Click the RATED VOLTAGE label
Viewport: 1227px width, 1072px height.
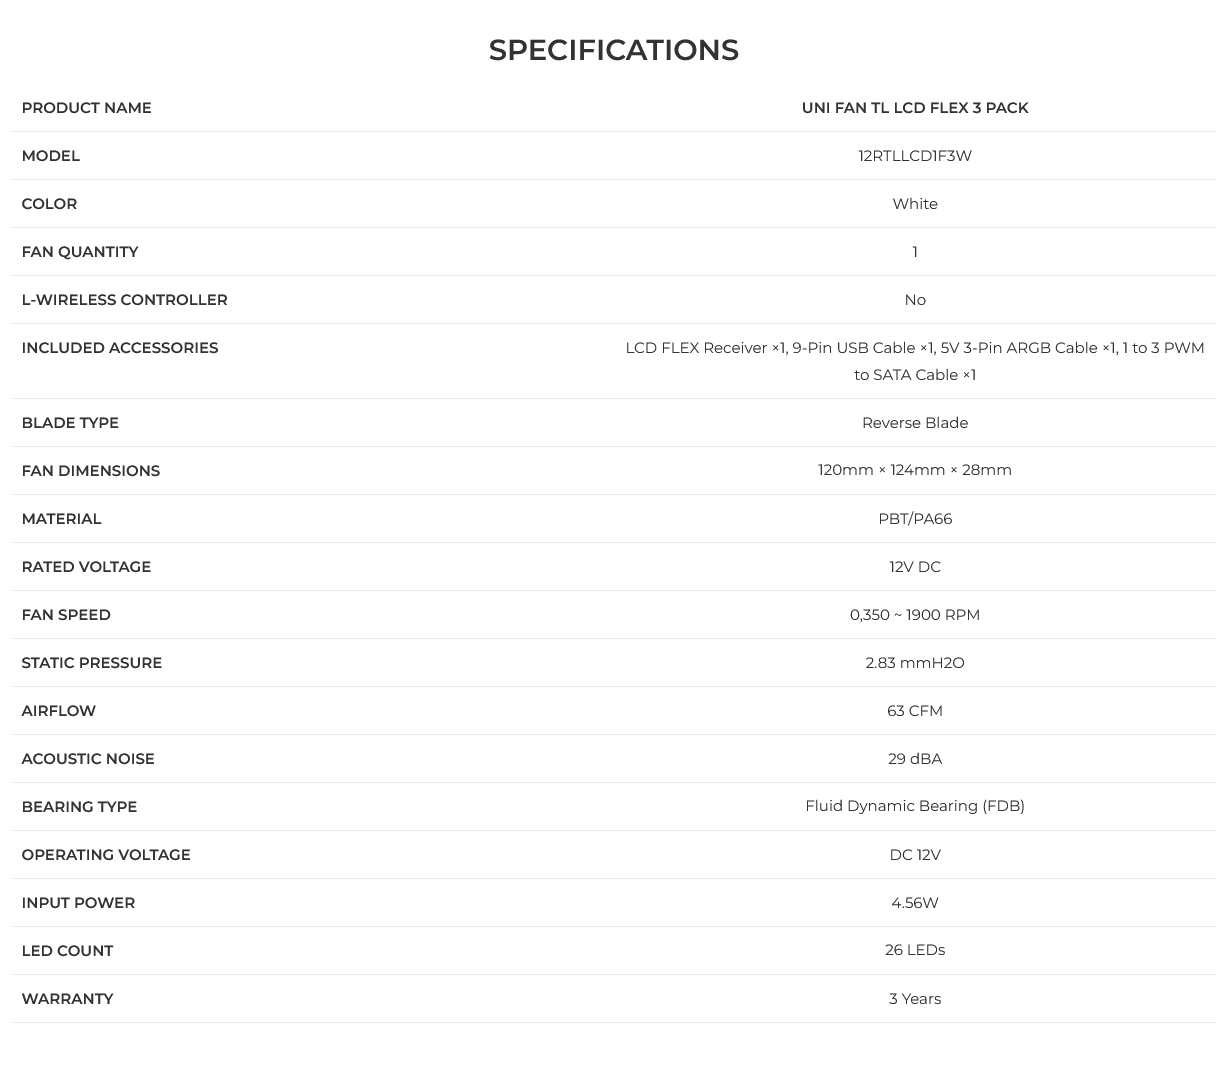(x=86, y=567)
